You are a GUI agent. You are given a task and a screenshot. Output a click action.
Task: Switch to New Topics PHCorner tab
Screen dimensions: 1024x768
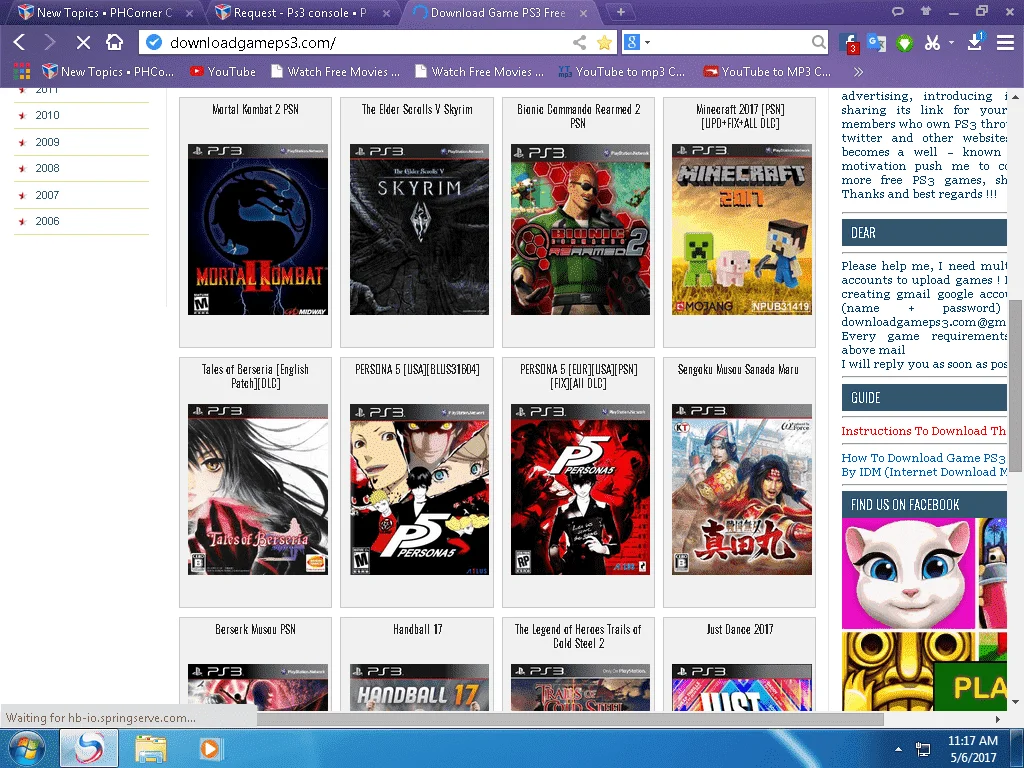(104, 12)
